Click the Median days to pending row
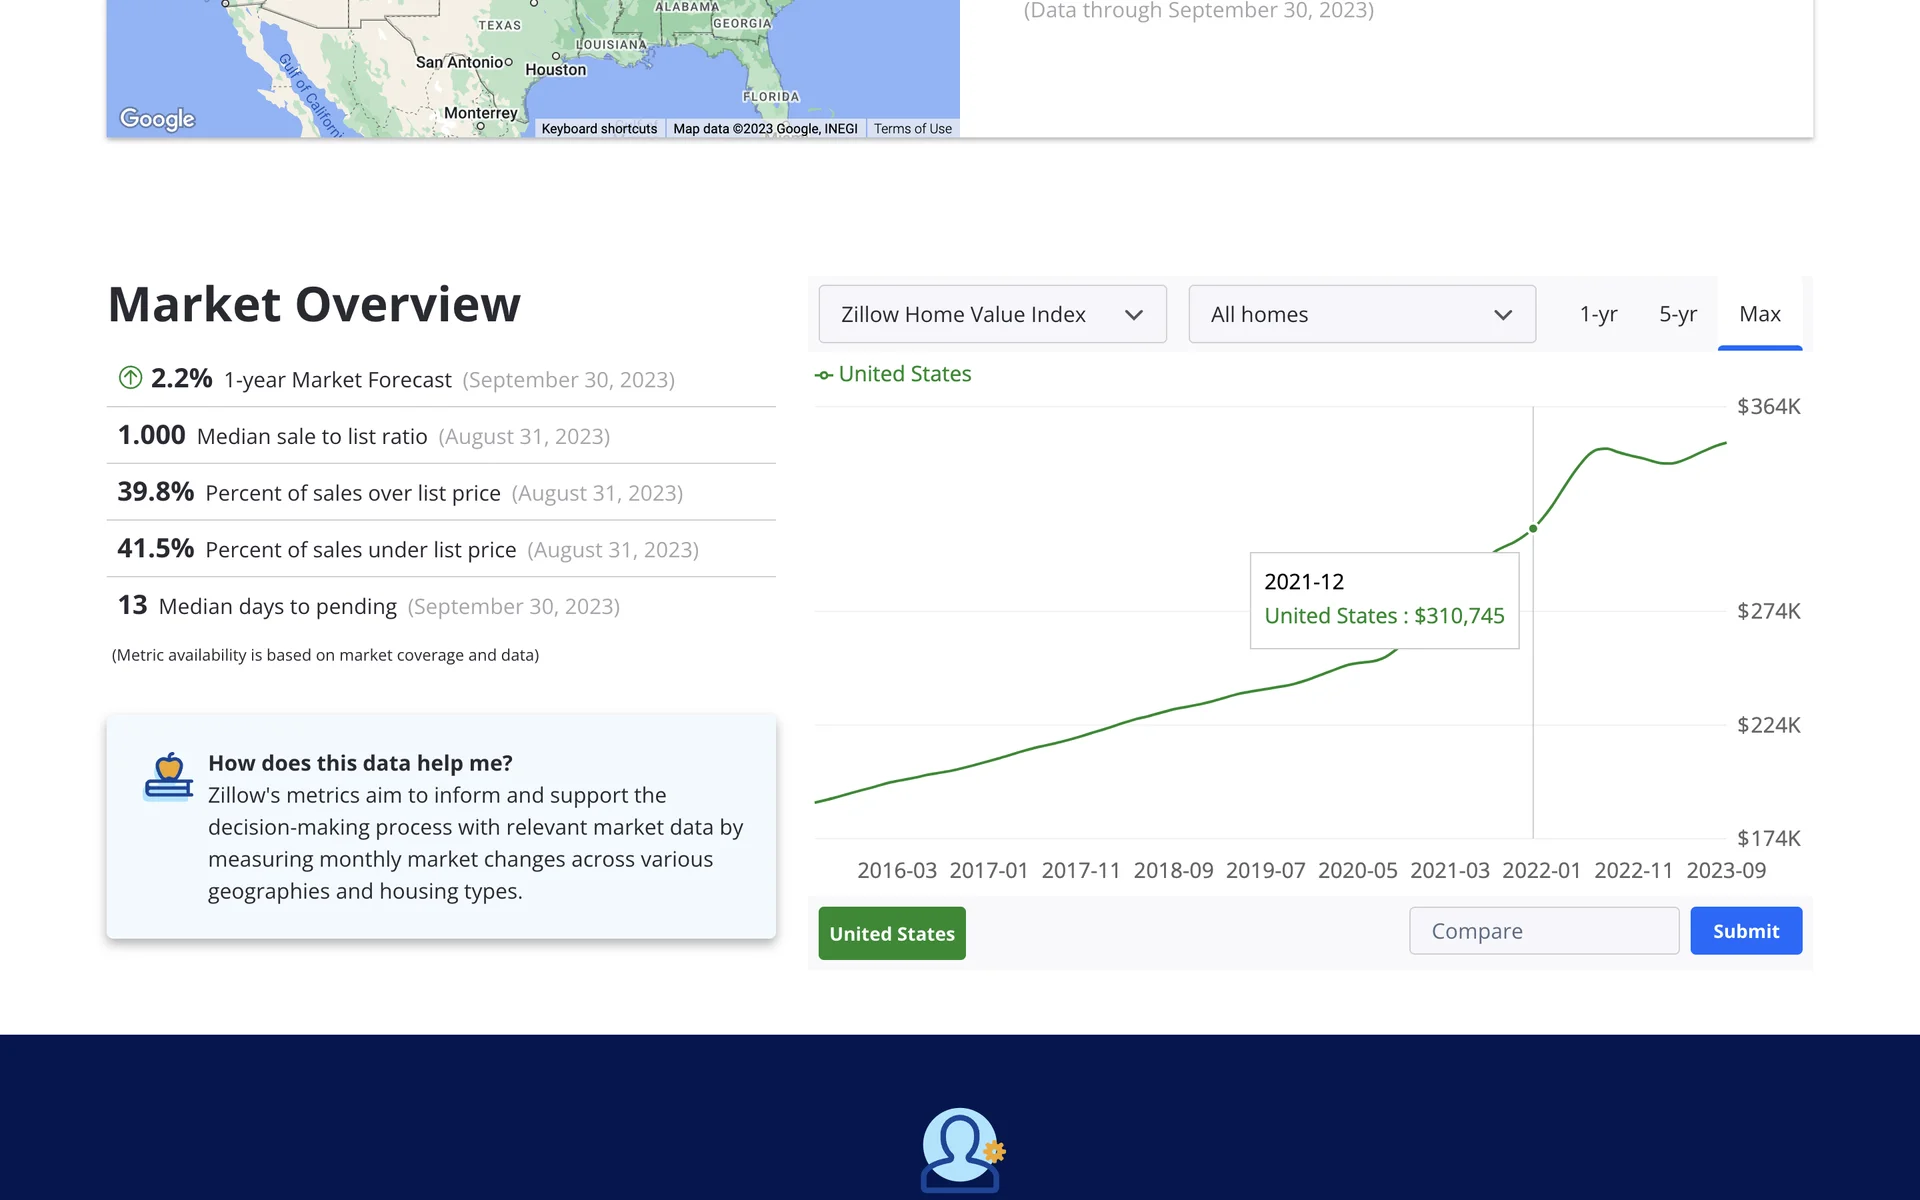Viewport: 1920px width, 1200px height. [x=440, y=606]
